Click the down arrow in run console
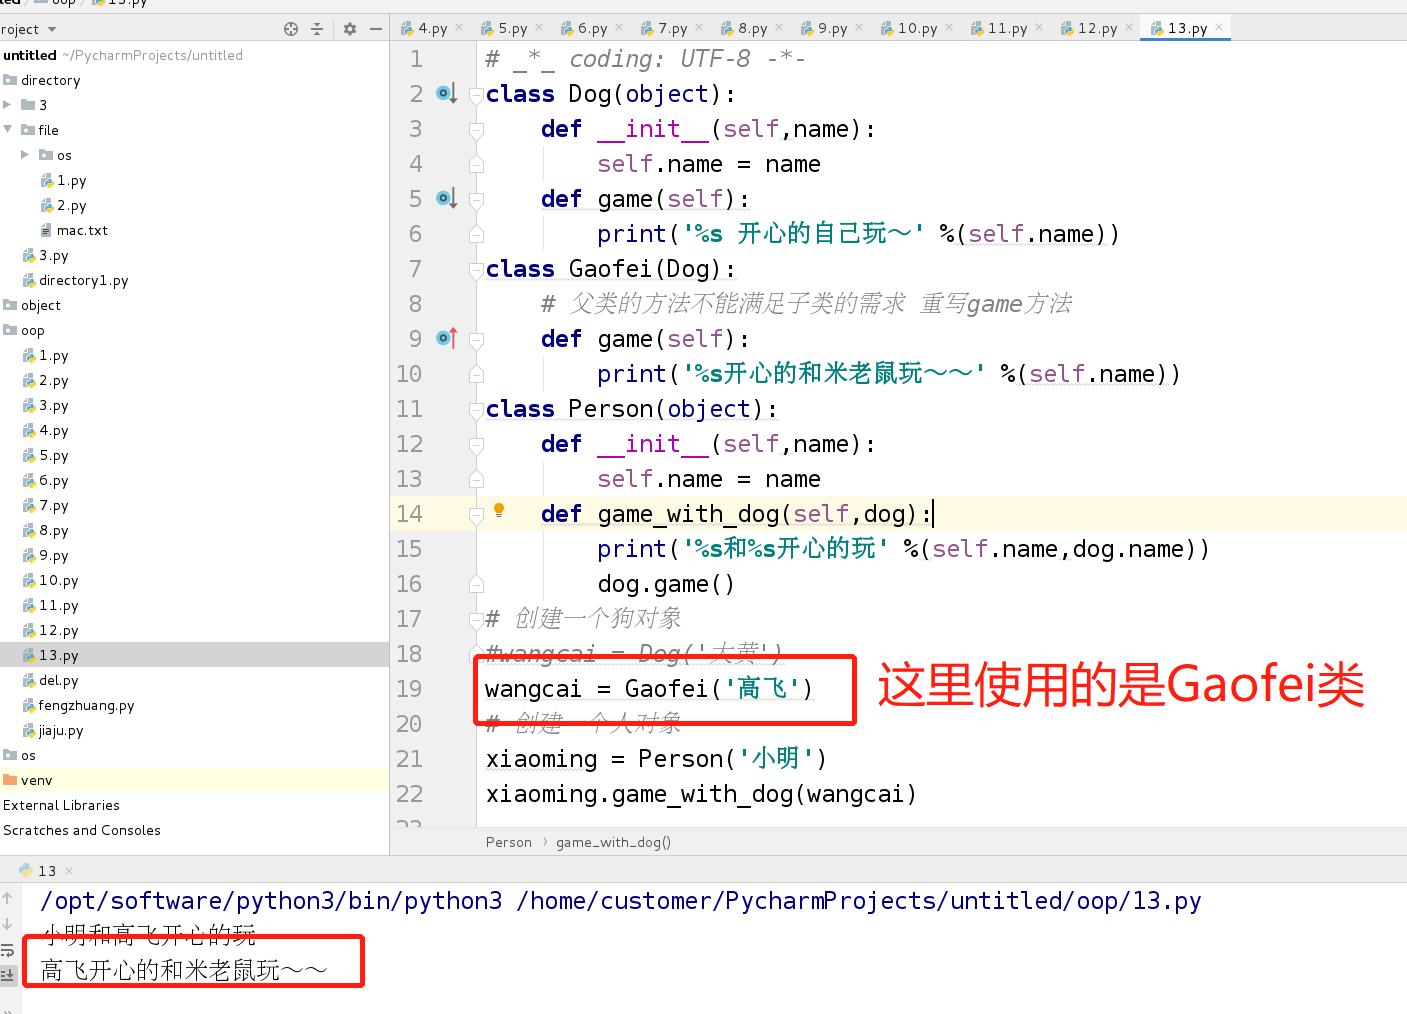Screen dimensions: 1407x1014 [7, 924]
